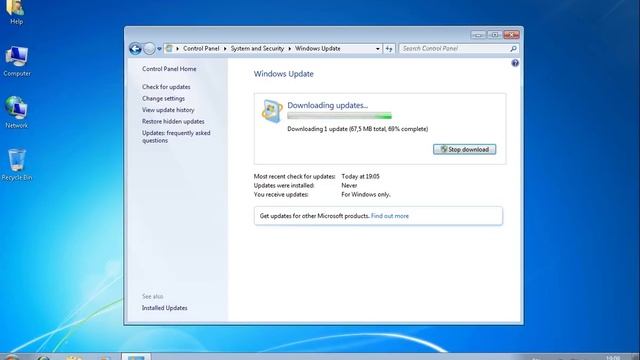Select the Recycle Bin desktop icon

coord(17,165)
